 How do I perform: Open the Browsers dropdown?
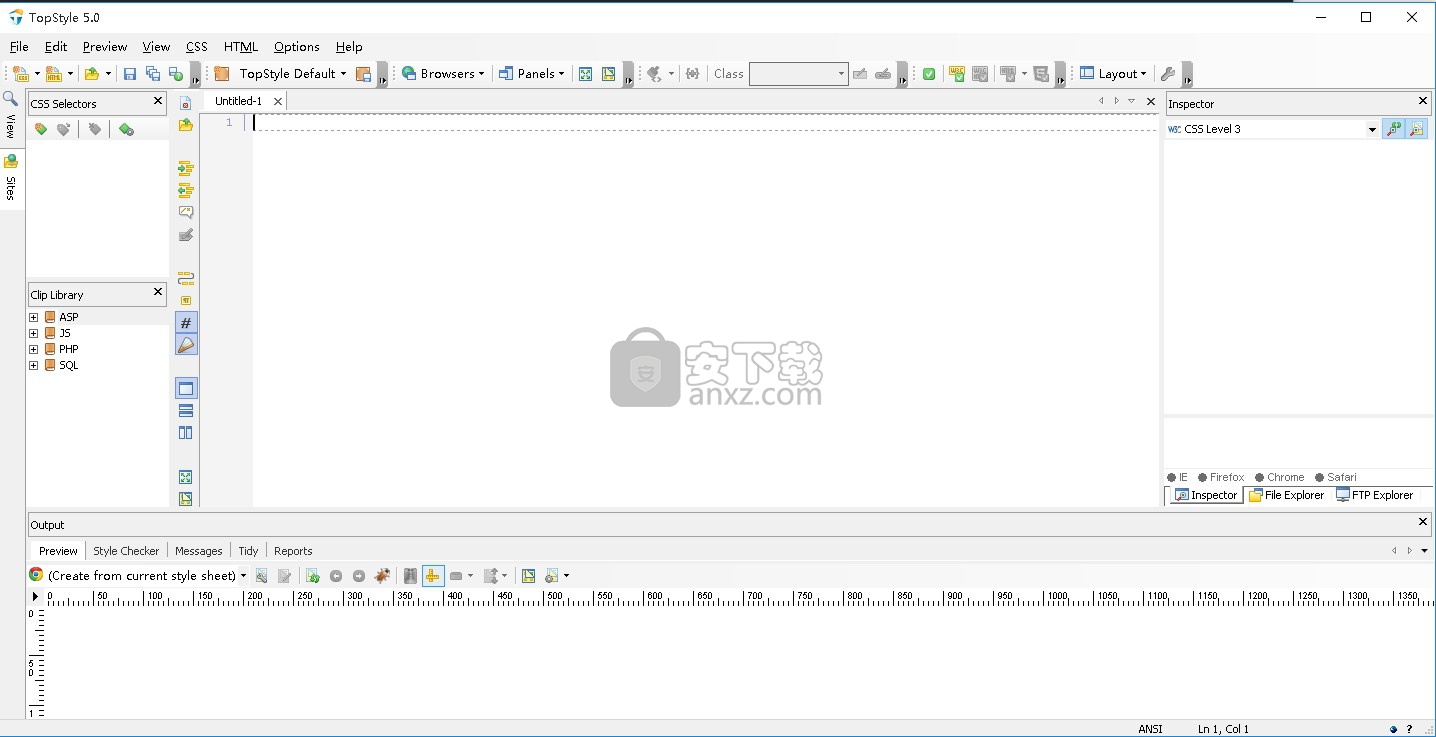pos(443,73)
